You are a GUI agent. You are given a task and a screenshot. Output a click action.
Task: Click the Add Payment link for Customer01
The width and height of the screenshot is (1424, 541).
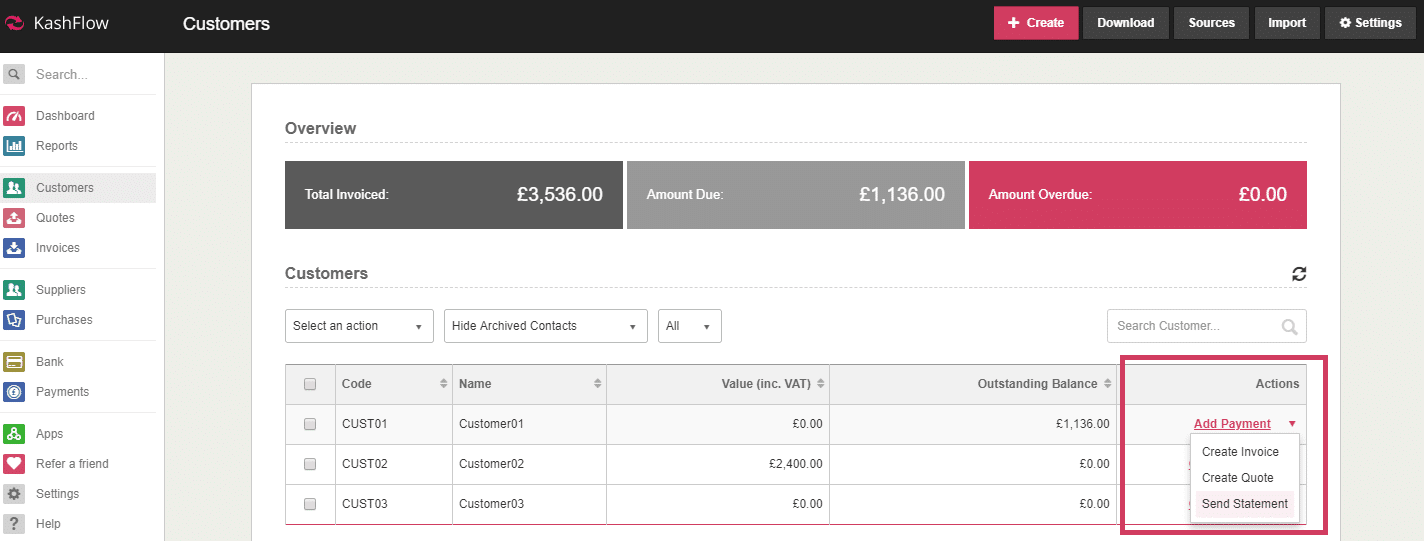[x=1232, y=424]
